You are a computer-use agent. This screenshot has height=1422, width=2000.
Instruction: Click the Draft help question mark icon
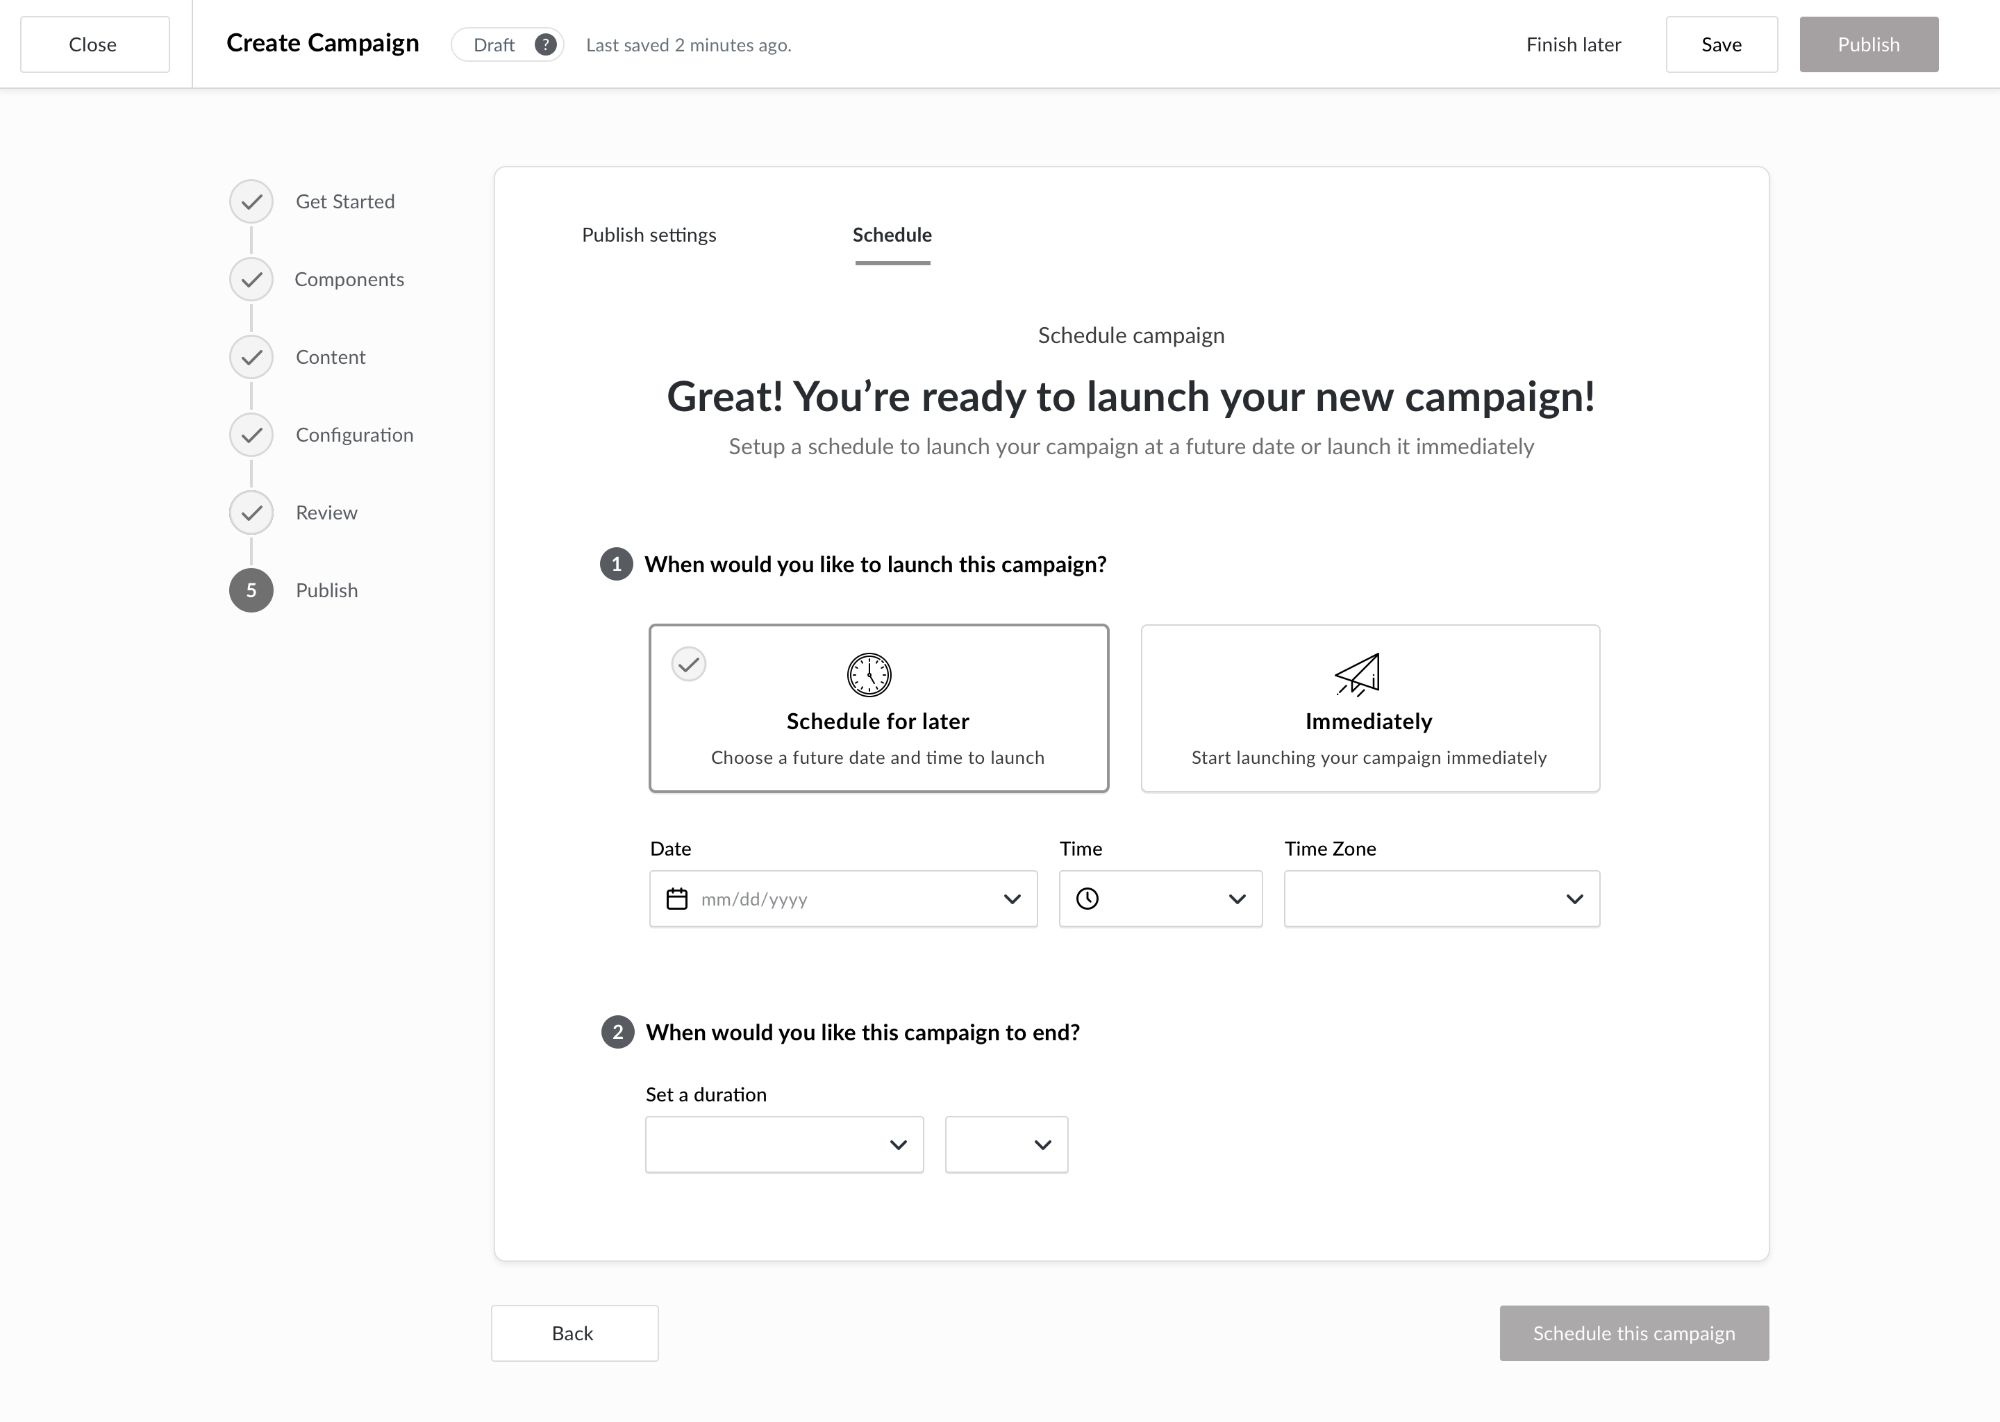point(545,44)
